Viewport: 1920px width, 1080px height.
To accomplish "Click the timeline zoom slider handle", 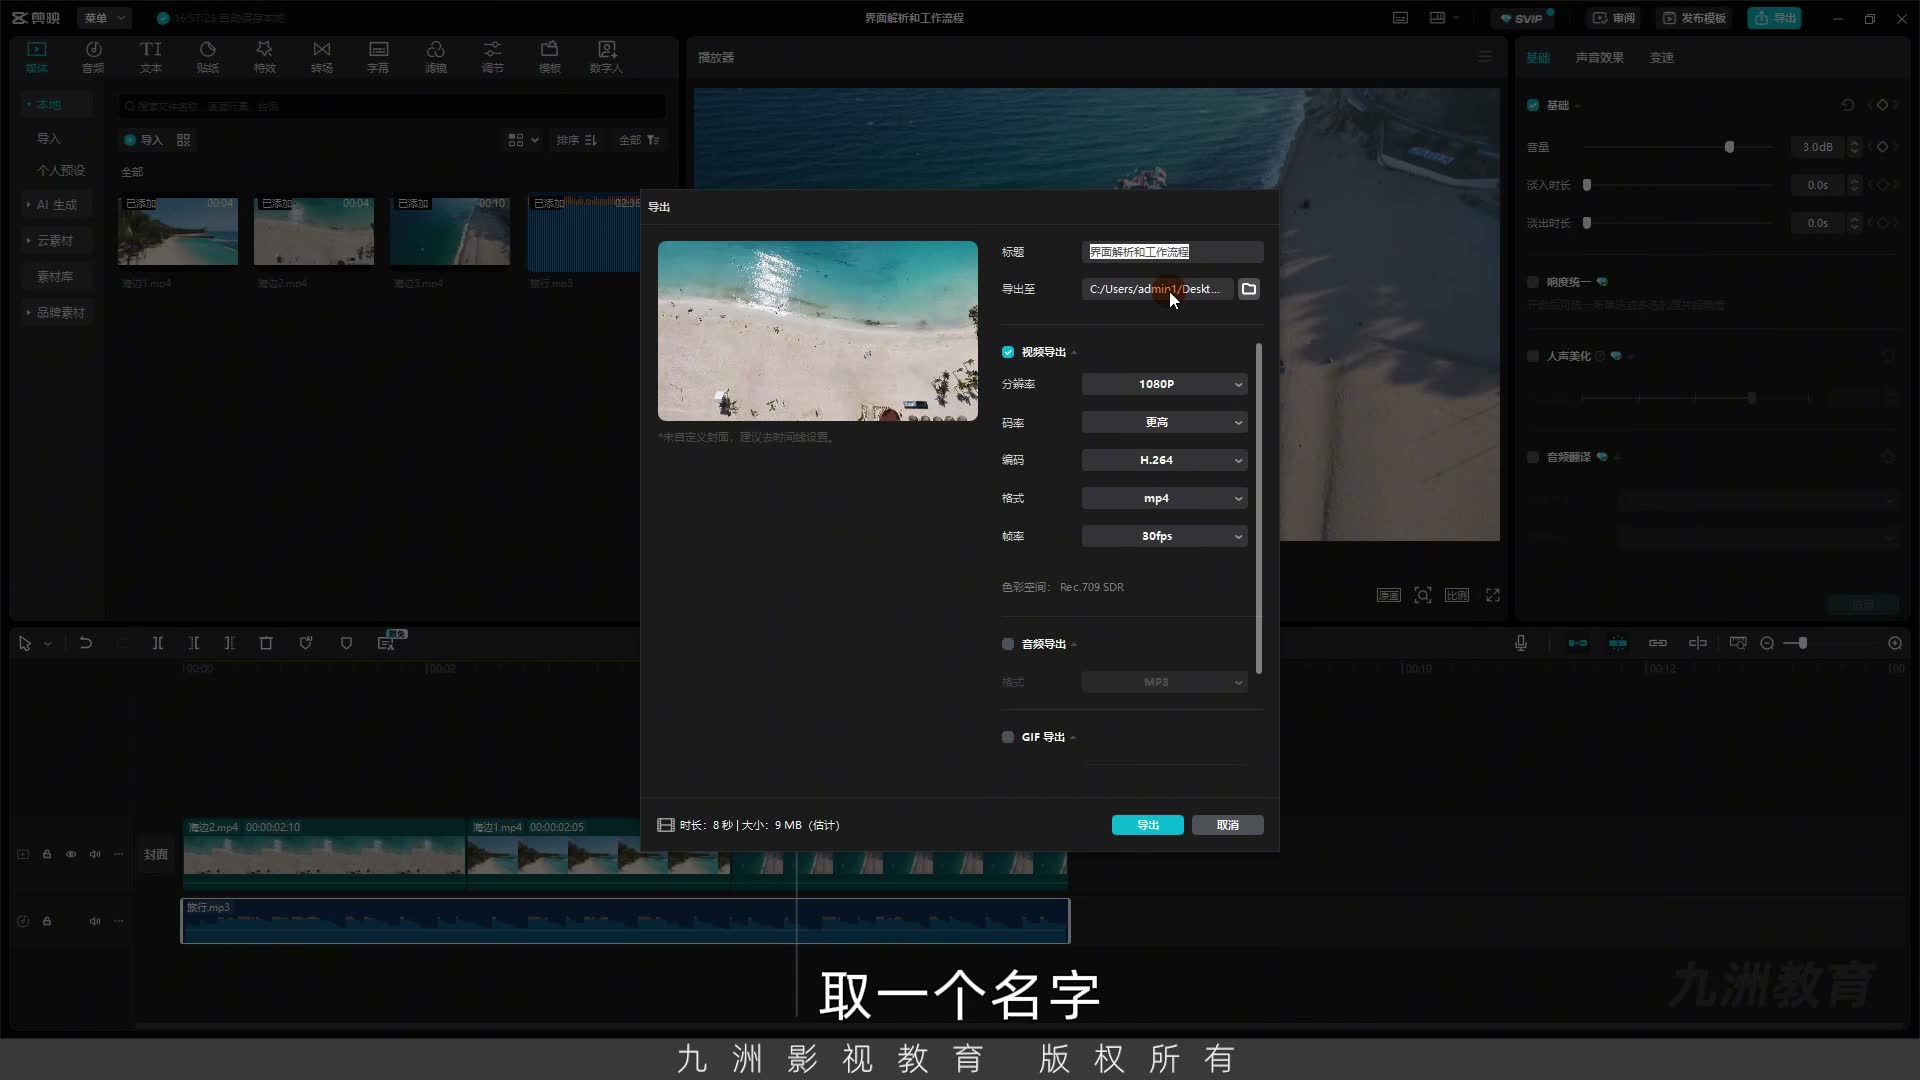I will [1802, 643].
